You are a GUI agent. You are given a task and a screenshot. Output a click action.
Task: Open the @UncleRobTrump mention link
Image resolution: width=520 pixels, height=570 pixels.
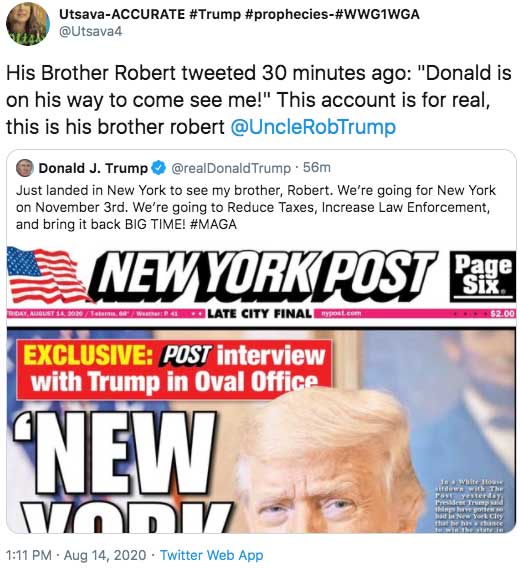pos(313,127)
